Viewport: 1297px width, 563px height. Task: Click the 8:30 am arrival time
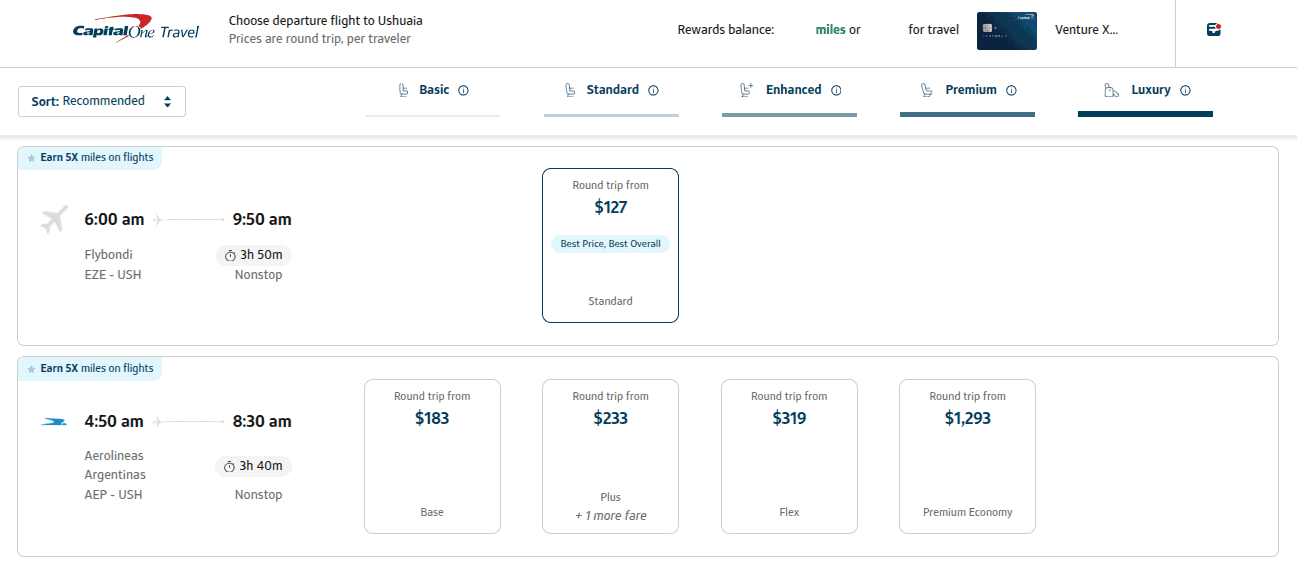click(x=262, y=422)
